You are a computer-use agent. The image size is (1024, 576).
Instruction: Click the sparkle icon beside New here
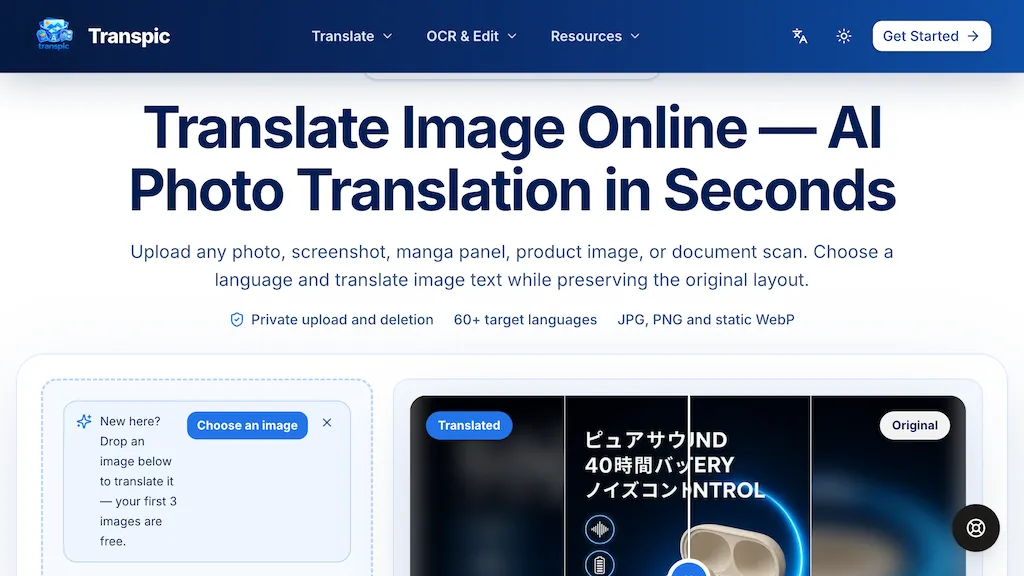84,421
